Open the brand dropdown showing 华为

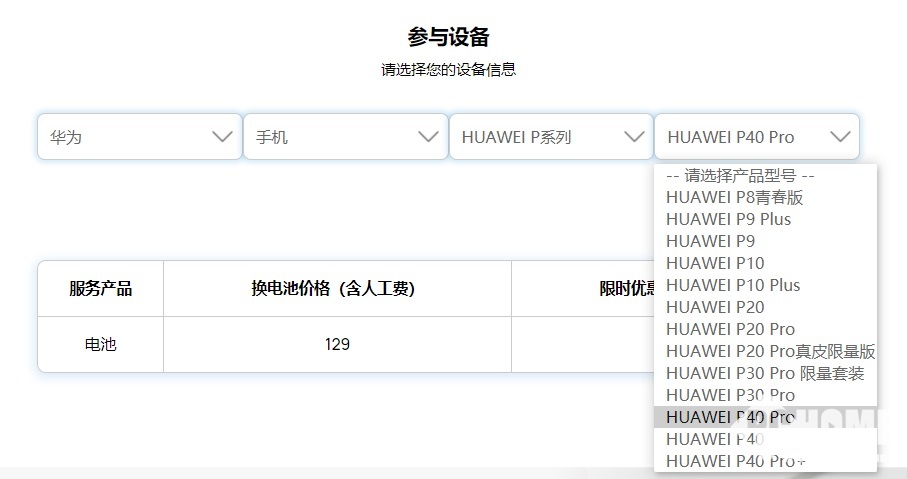[139, 137]
